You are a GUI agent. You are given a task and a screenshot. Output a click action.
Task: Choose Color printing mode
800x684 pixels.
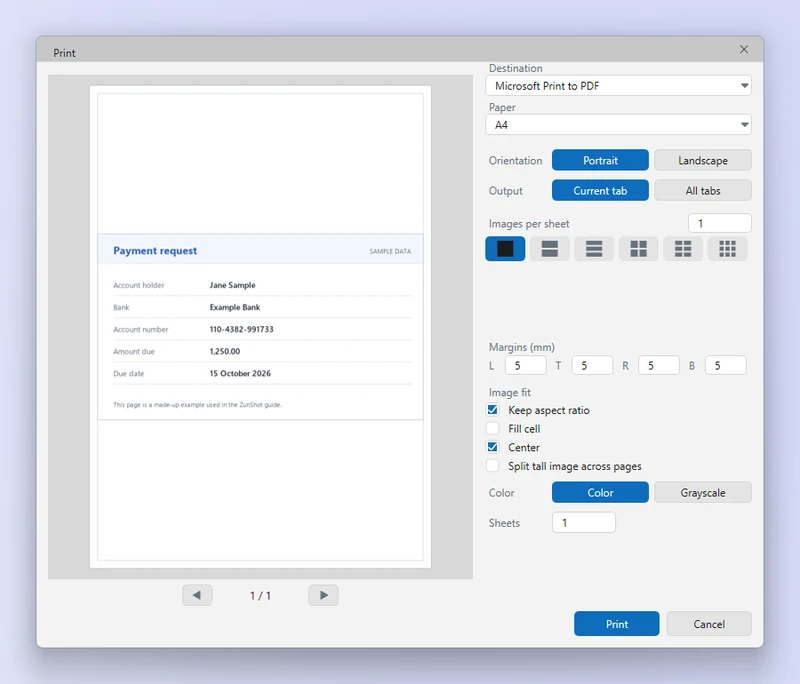(x=600, y=493)
